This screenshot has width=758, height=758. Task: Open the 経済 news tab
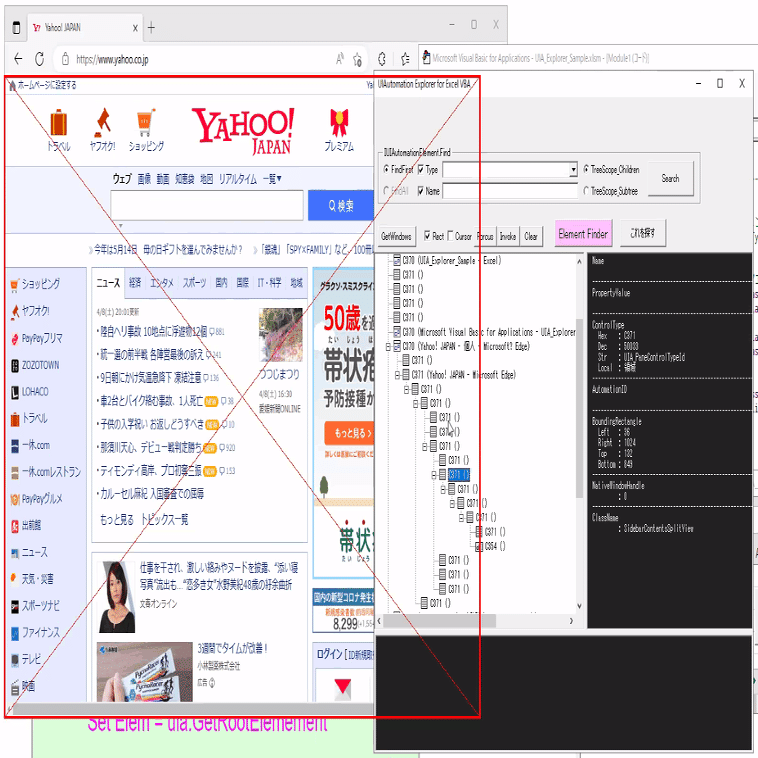coord(135,283)
